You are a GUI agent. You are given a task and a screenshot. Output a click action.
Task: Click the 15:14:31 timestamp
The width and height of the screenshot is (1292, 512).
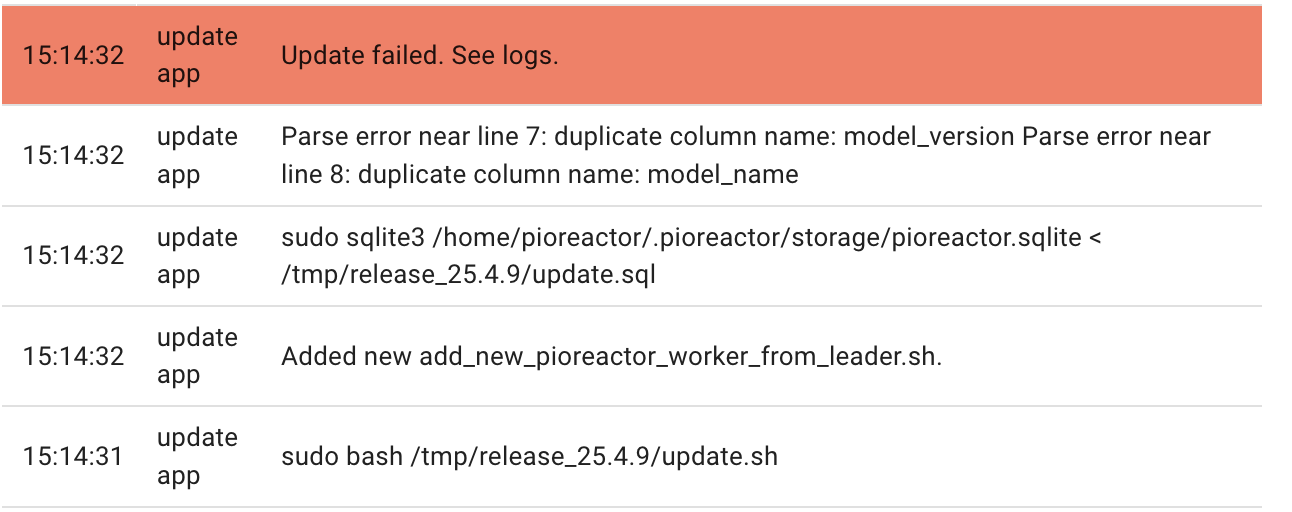click(x=74, y=457)
